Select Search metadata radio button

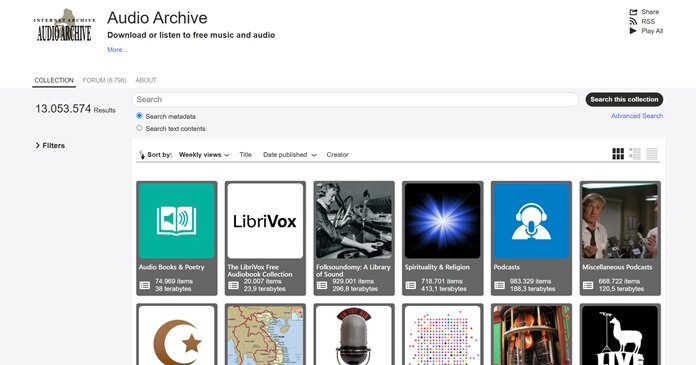[139, 115]
